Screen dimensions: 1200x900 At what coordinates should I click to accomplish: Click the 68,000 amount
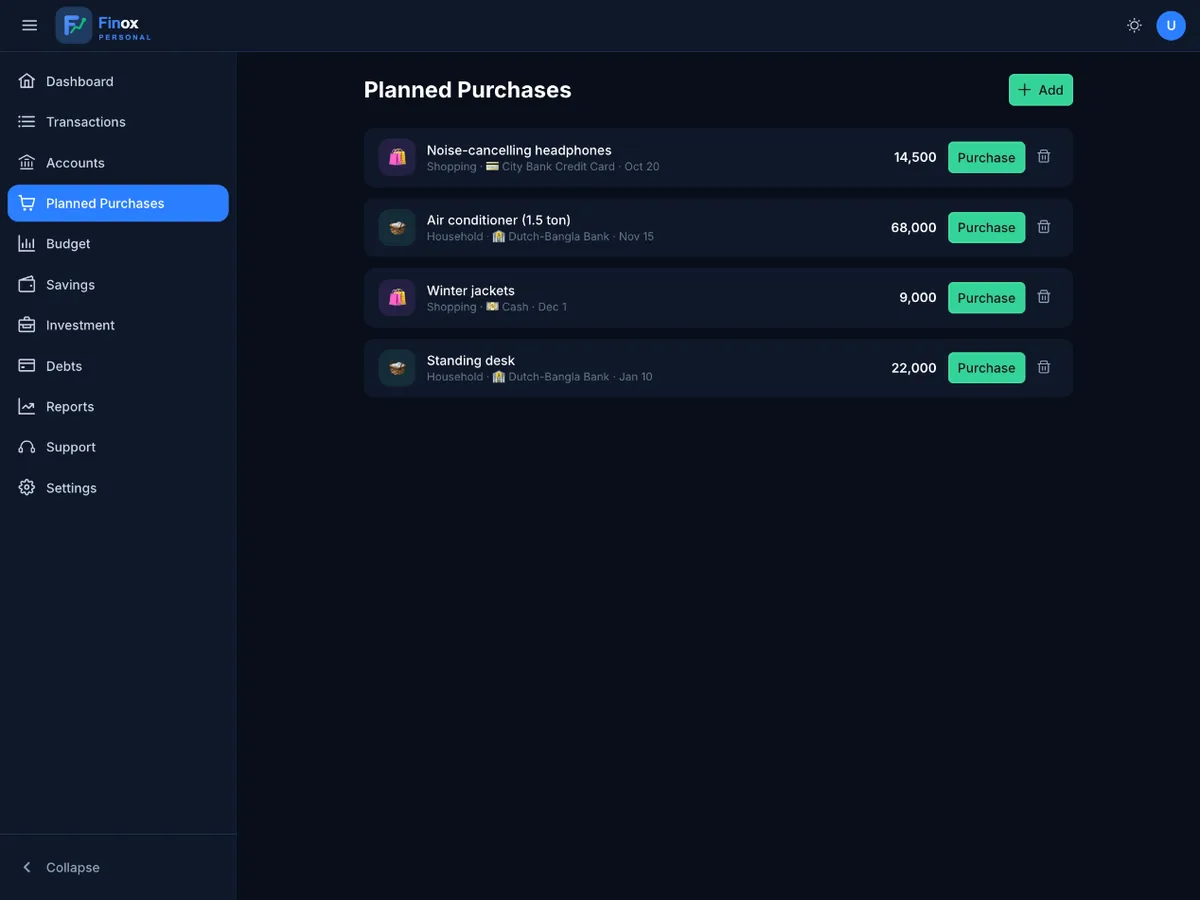(914, 227)
